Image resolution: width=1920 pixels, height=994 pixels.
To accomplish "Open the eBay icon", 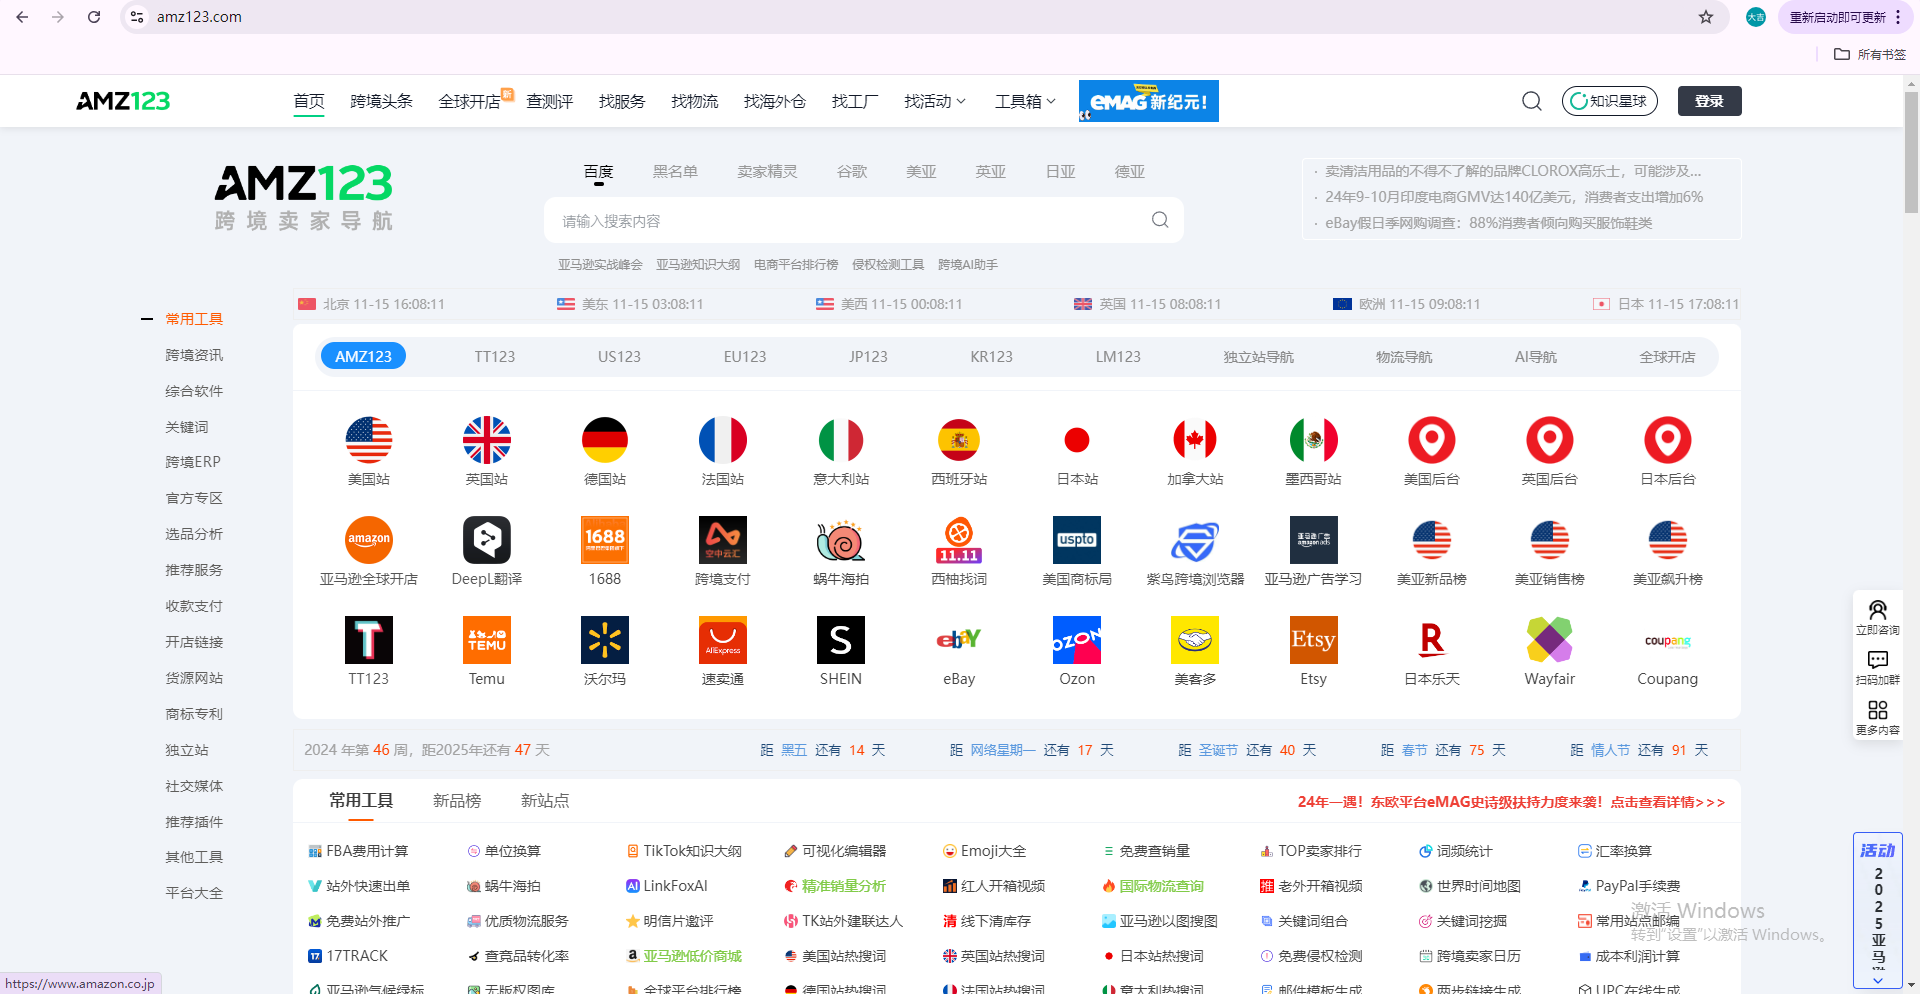I will click(959, 640).
